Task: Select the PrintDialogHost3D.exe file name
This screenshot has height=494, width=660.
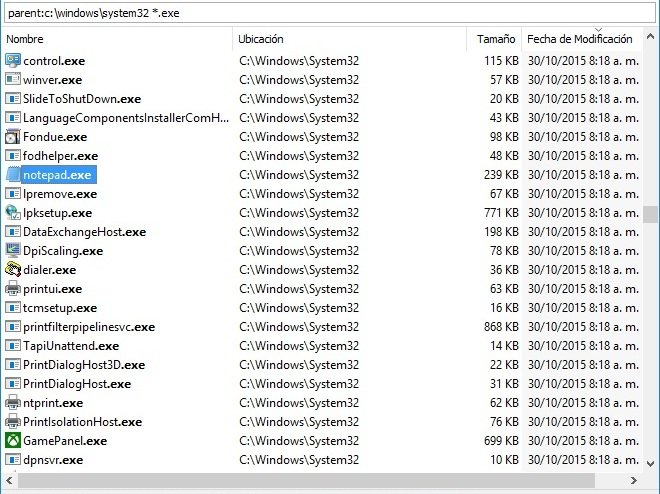Action: pyautogui.click(x=84, y=365)
